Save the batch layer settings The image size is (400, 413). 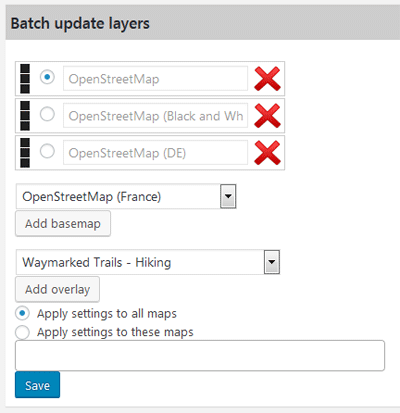(37, 385)
